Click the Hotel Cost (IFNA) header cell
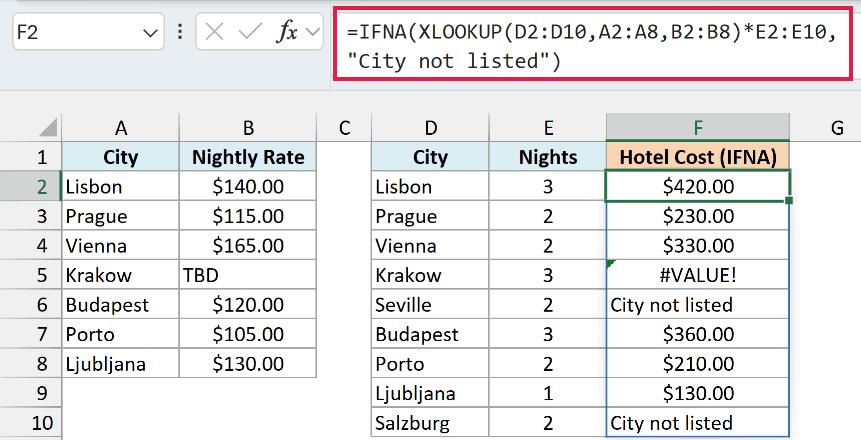This screenshot has width=861, height=440. (x=698, y=157)
